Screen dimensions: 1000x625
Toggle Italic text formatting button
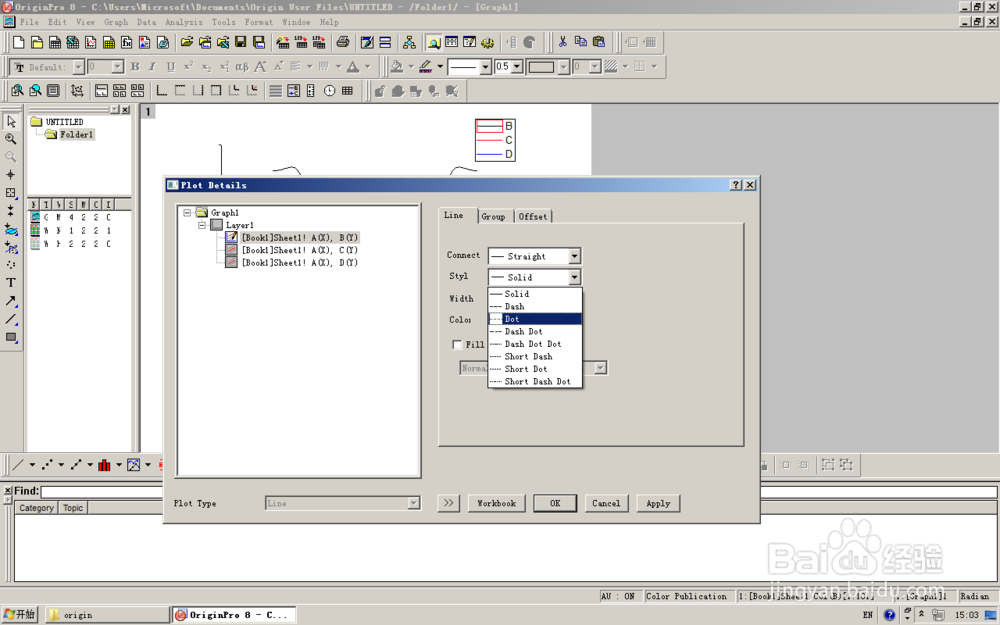coord(152,66)
